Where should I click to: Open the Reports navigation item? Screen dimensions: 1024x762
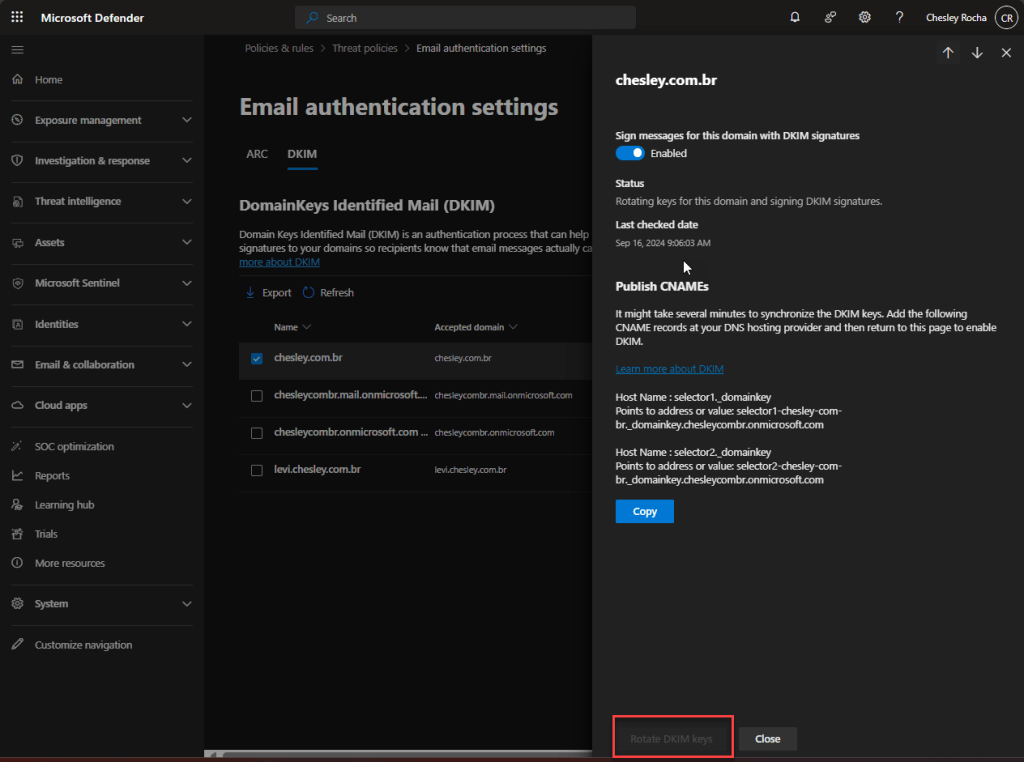52,476
